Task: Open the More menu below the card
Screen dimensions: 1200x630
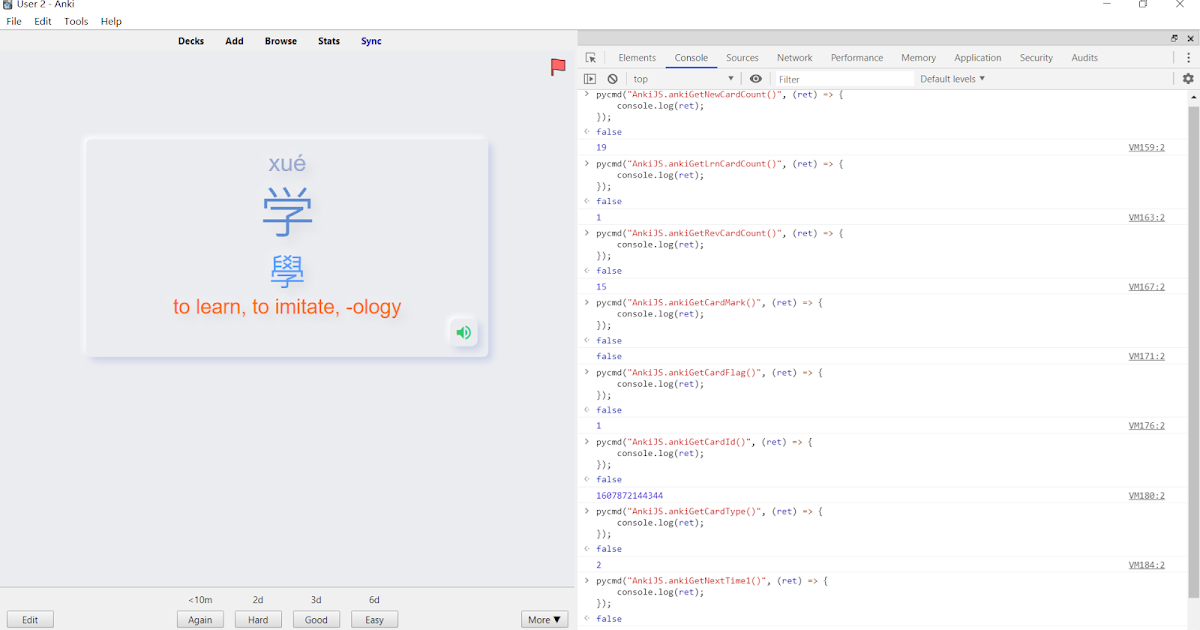Action: coord(543,619)
